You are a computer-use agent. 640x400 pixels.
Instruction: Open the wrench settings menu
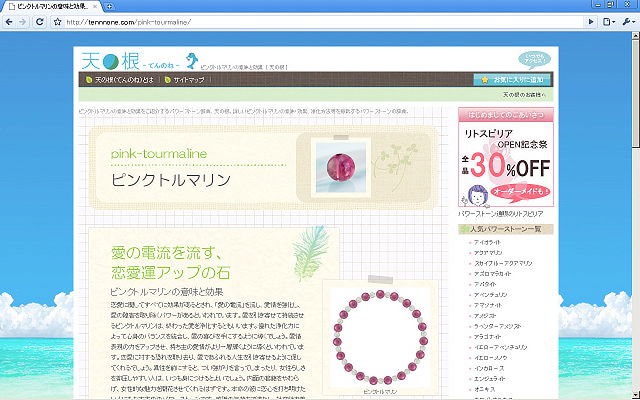(627, 22)
